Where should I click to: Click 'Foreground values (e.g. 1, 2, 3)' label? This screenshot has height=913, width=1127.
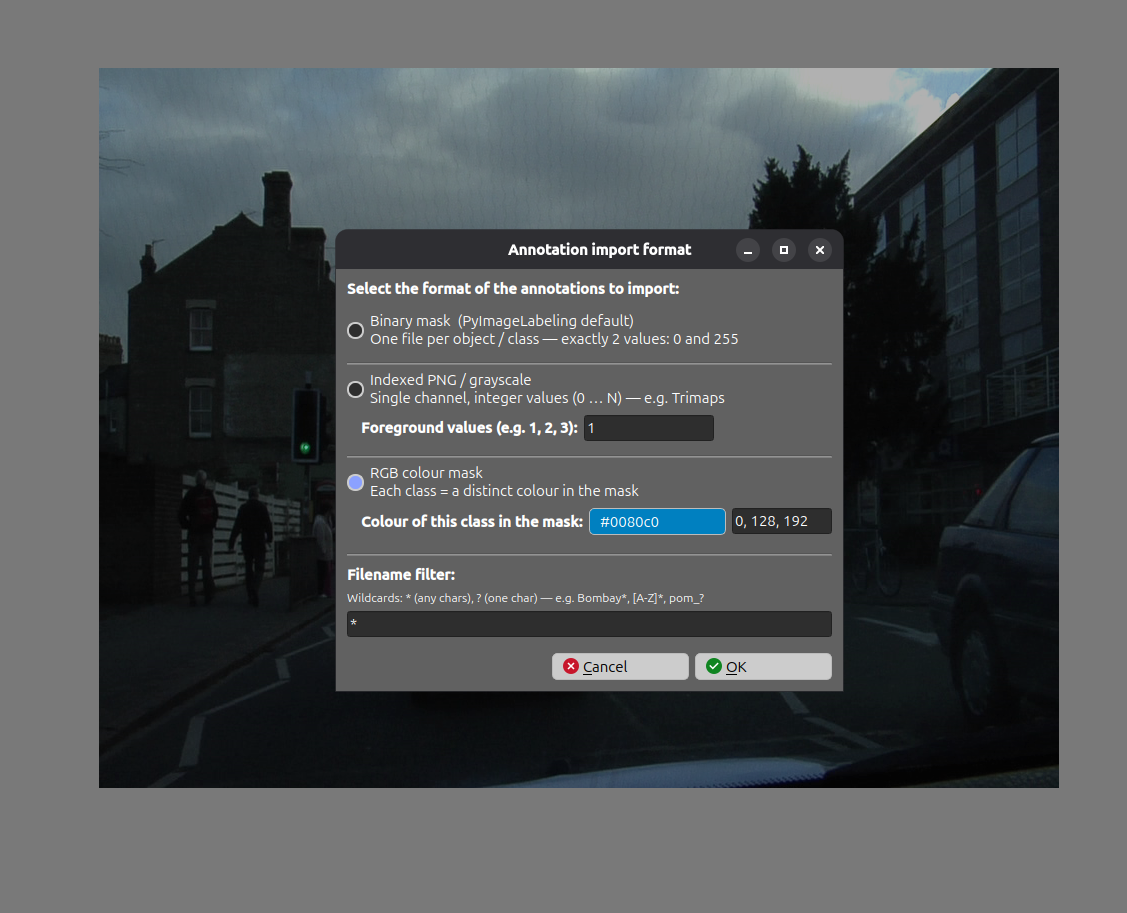coord(469,428)
